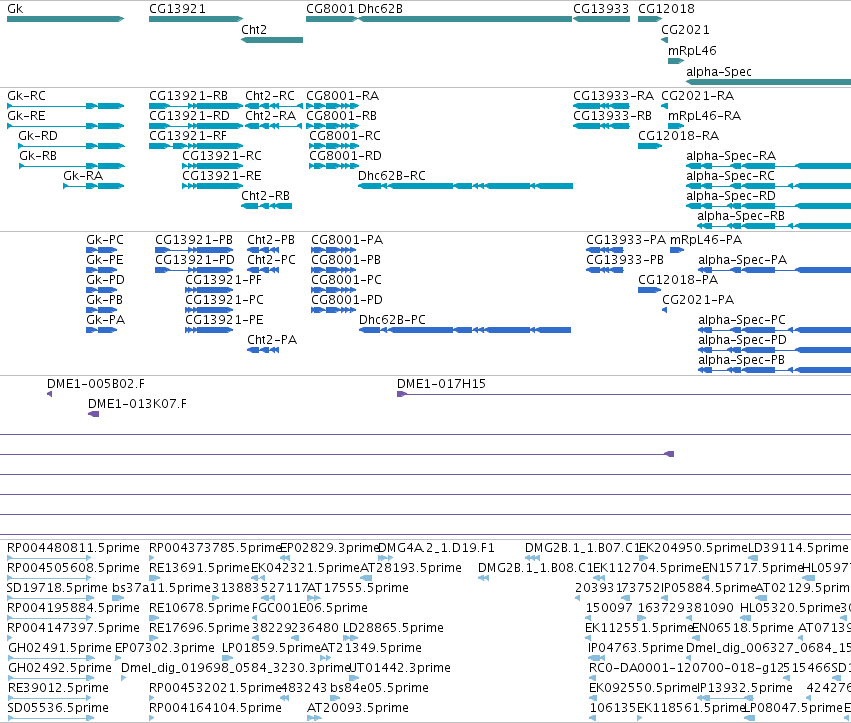Viewport: 851px width, 723px height.
Task: Select clone DME1-005B02.F
Action: pos(96,384)
